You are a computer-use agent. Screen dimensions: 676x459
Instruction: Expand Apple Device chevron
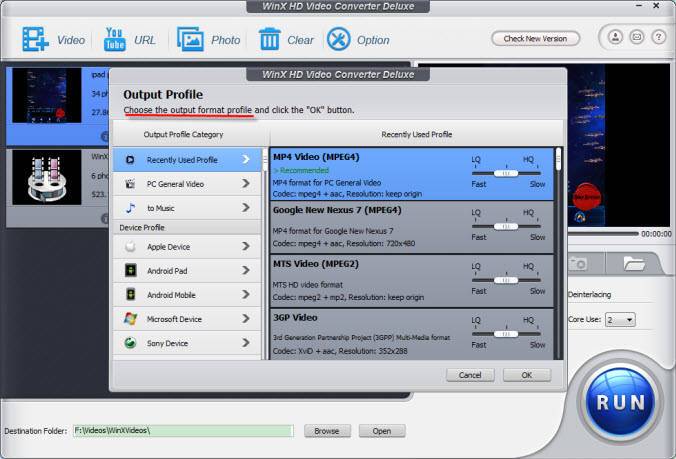[246, 246]
